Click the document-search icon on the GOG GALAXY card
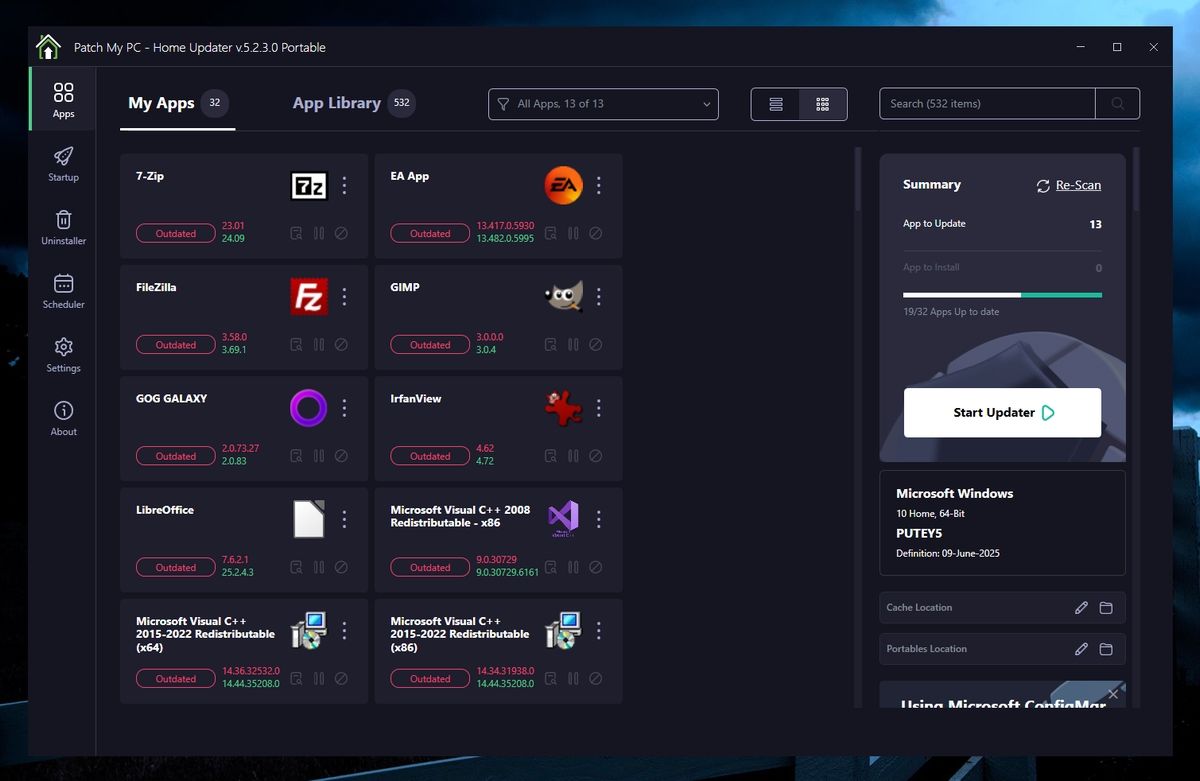 296,456
